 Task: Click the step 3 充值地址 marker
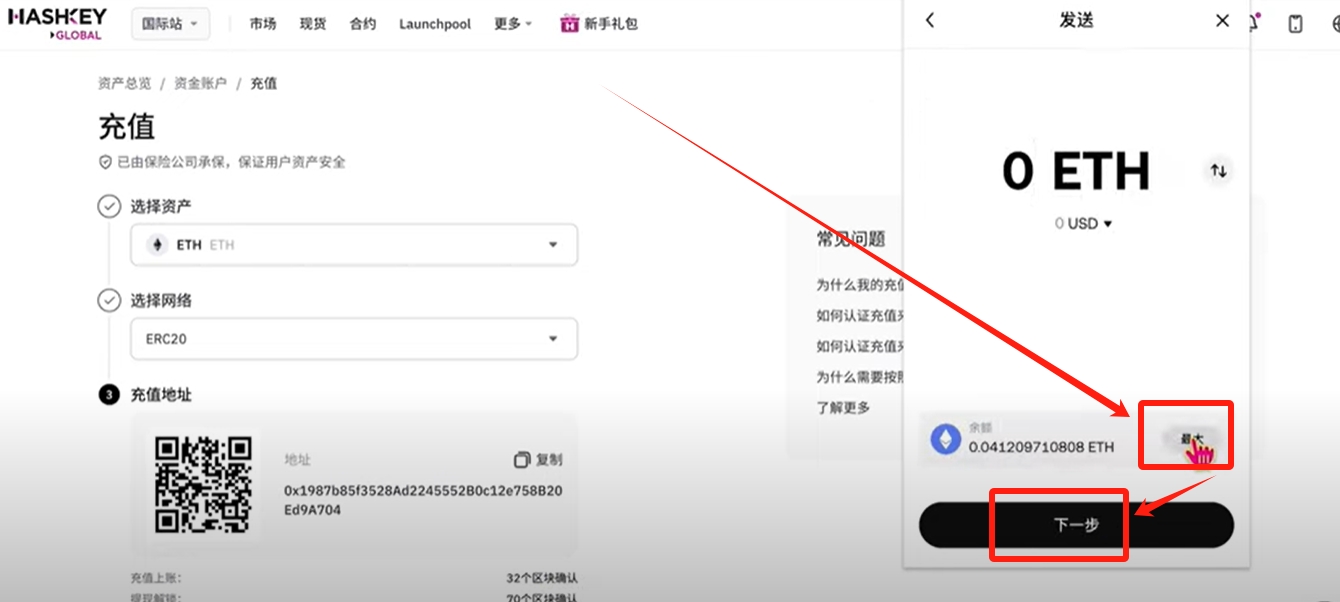point(108,395)
